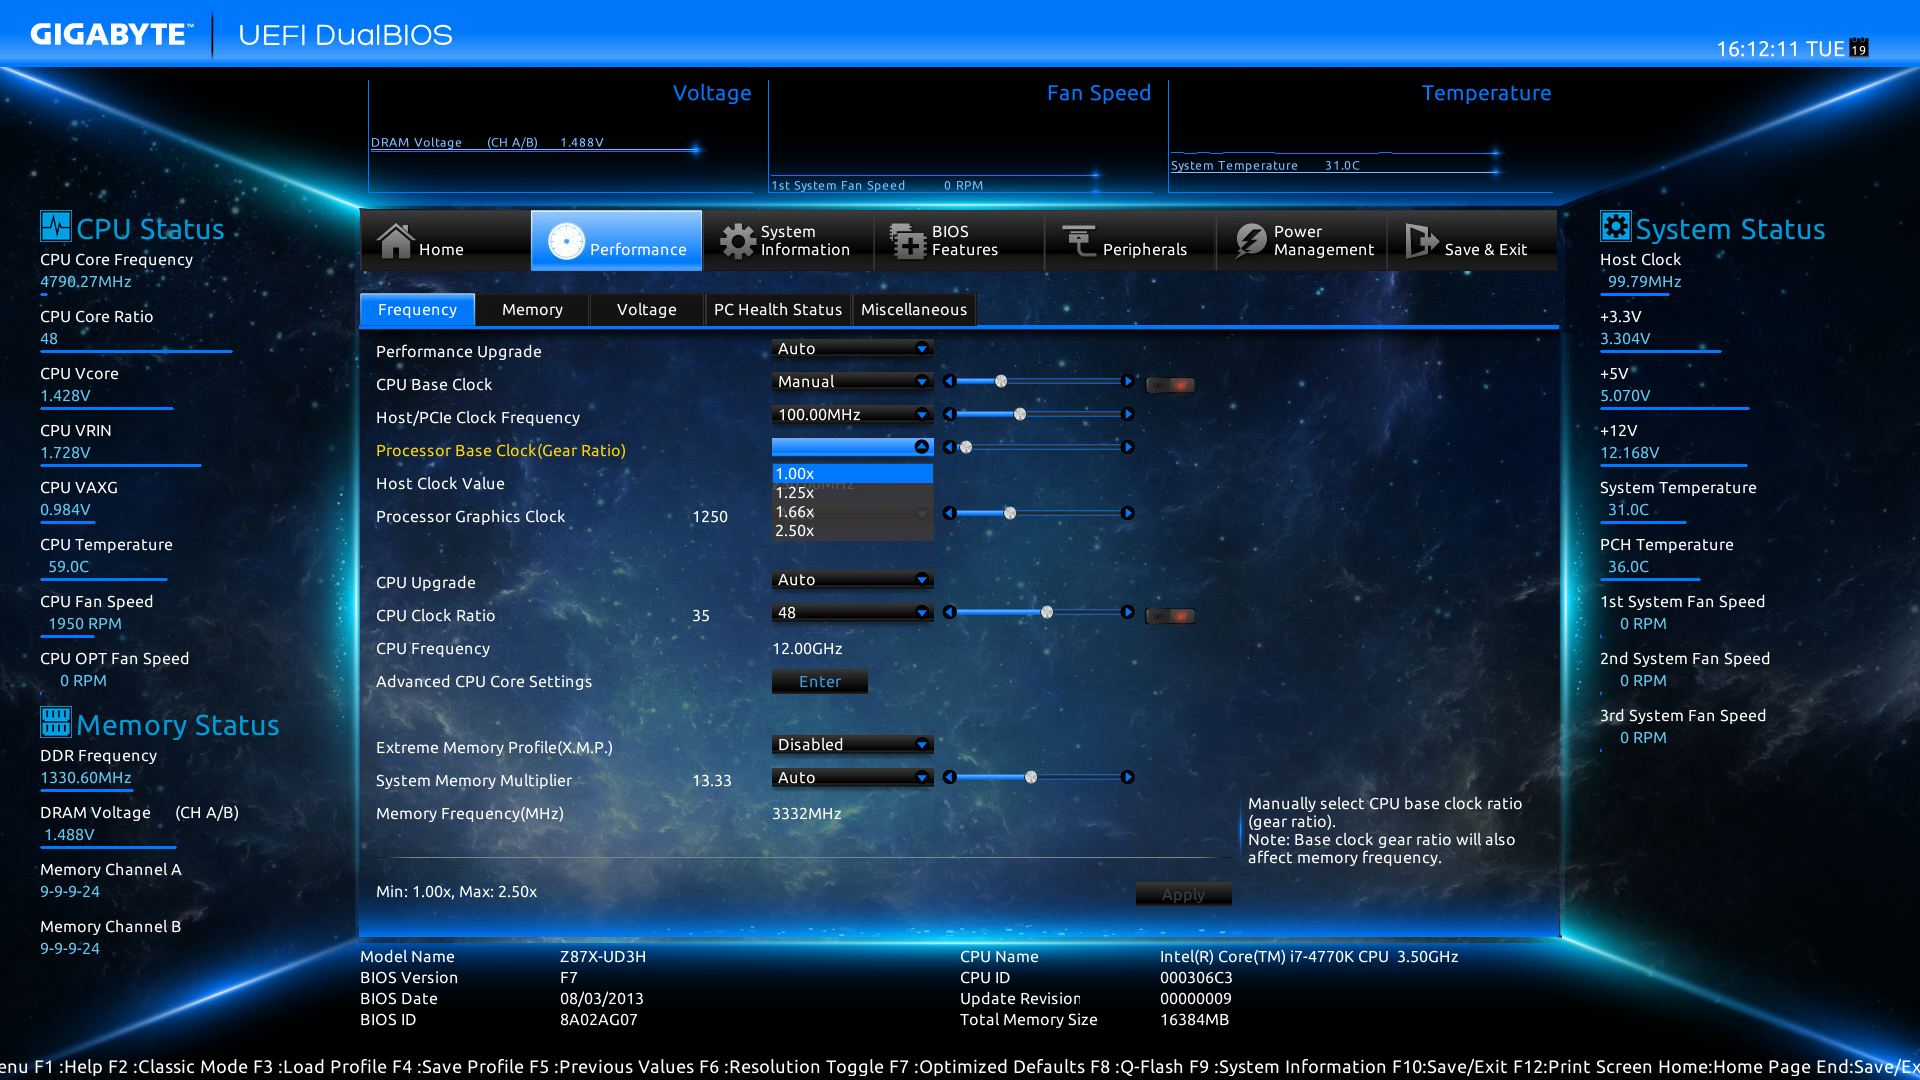Expand the Performance Upgrade dropdown
Image resolution: width=1920 pixels, height=1080 pixels.
point(852,348)
